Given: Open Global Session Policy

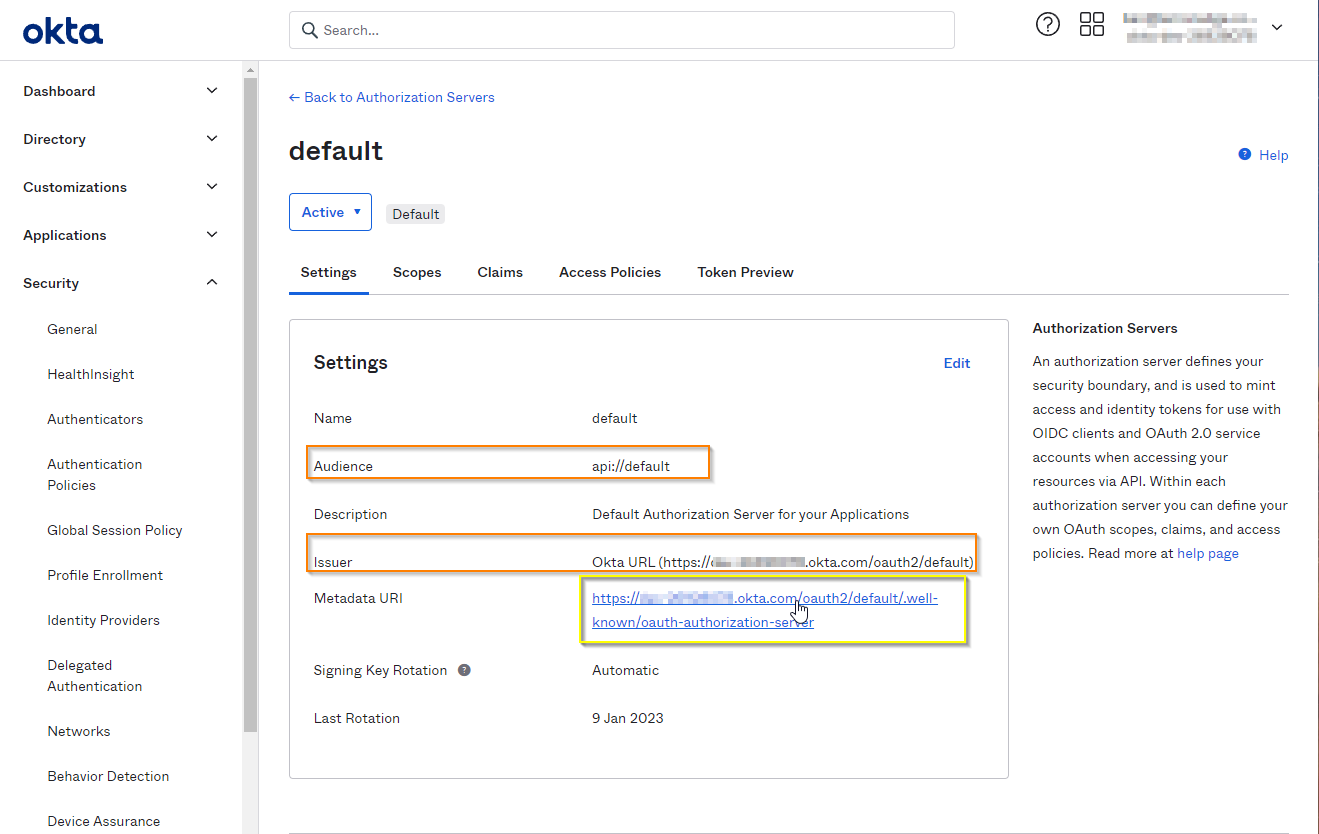Looking at the screenshot, I should click(115, 530).
